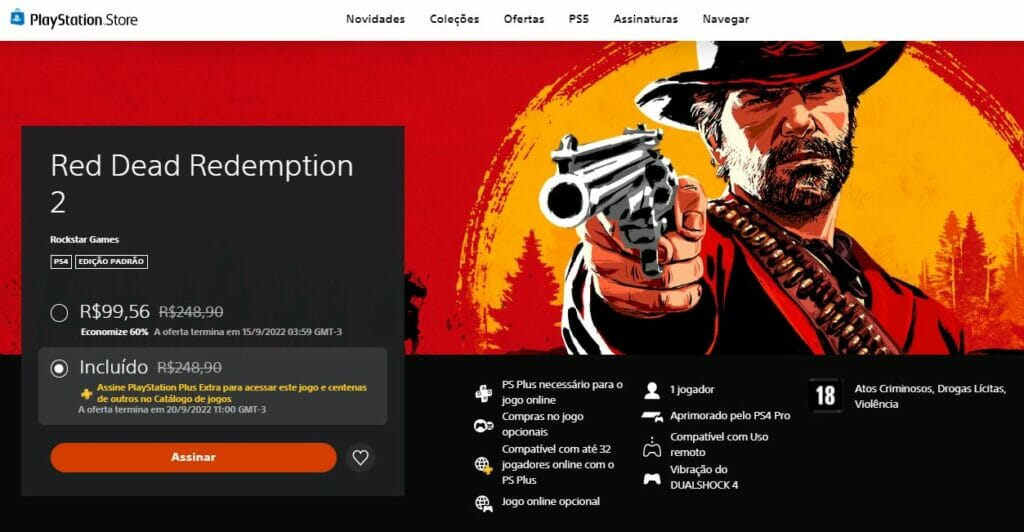Click the in-game purchases controller icon
This screenshot has width=1024, height=532.
click(x=483, y=426)
